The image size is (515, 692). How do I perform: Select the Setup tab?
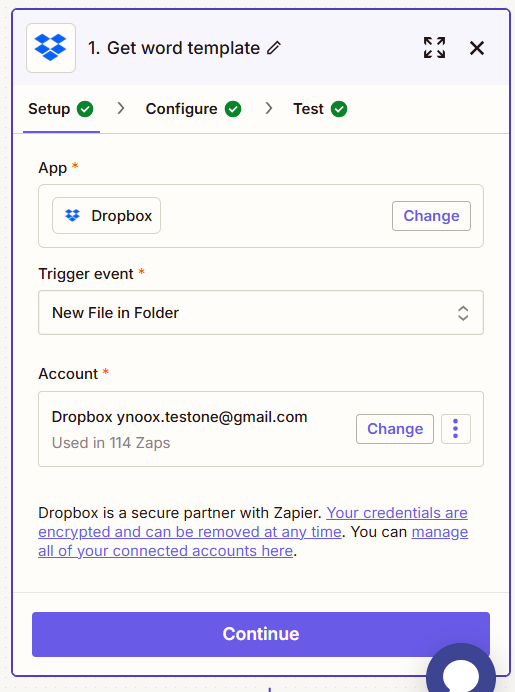tap(61, 109)
